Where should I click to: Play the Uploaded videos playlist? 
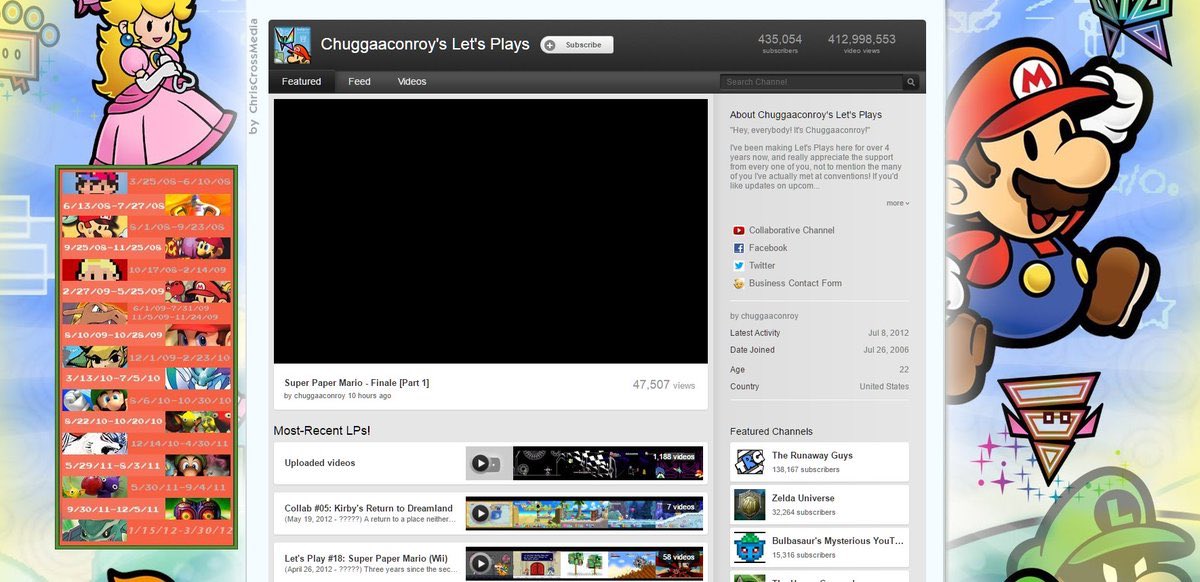tap(481, 463)
